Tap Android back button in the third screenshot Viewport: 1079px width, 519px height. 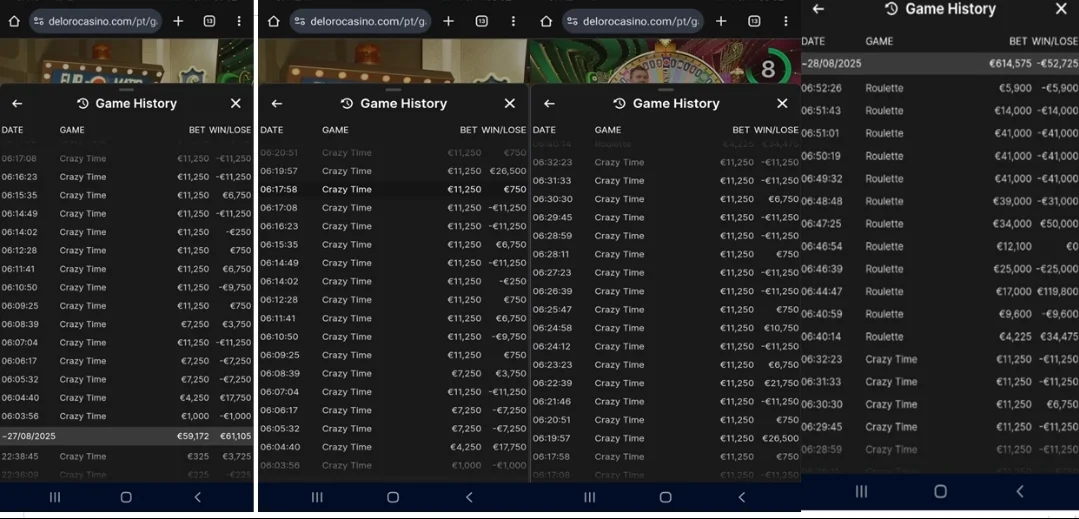point(742,497)
